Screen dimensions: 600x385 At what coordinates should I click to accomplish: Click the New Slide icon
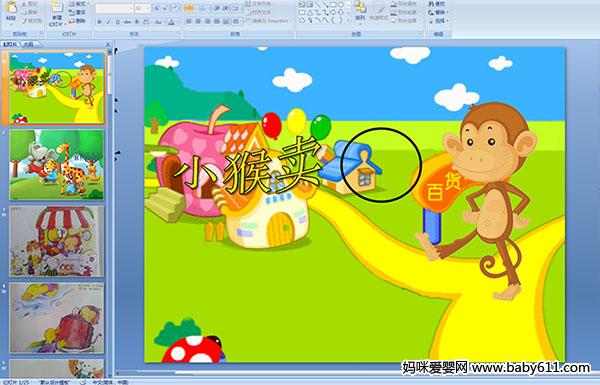pyautogui.click(x=57, y=8)
